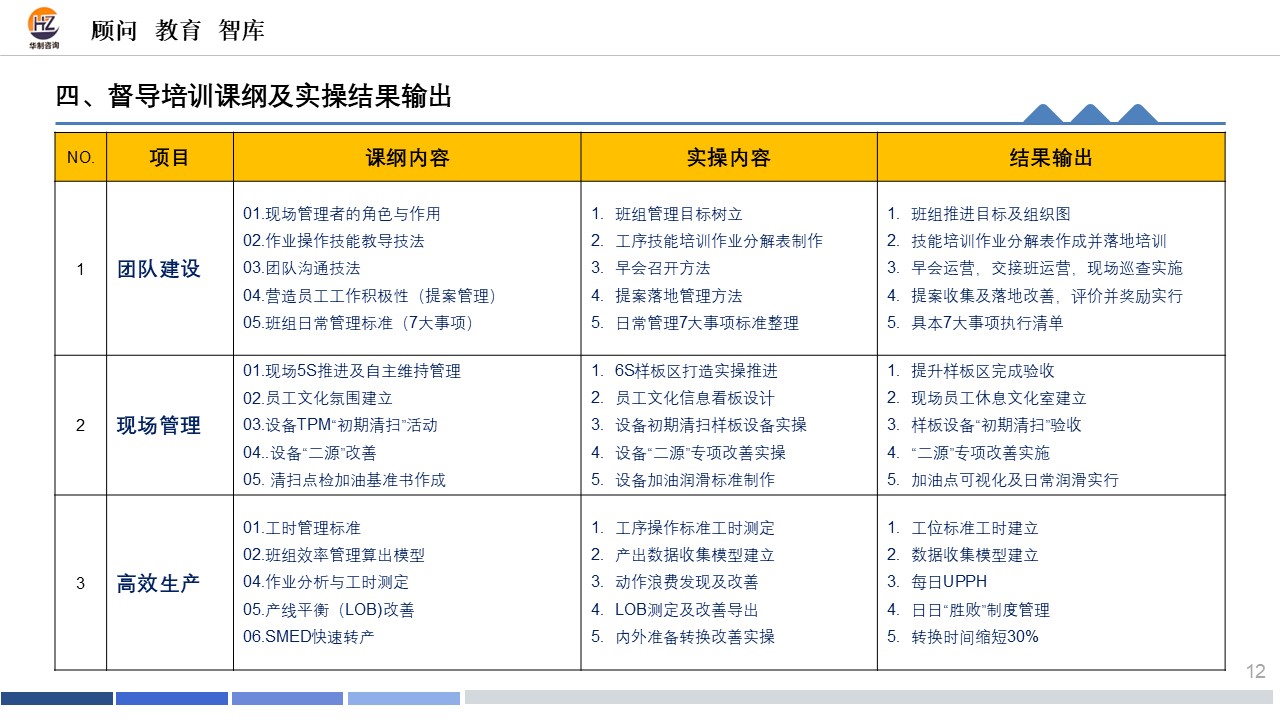Click the 团队建设 project cell
1280x720 pixels.
170,269
